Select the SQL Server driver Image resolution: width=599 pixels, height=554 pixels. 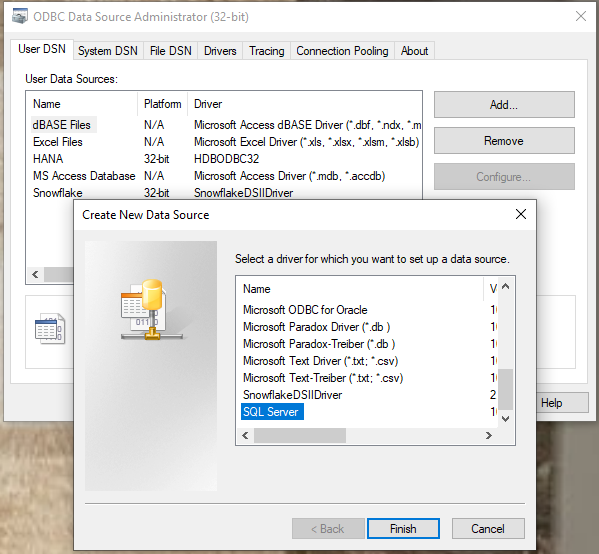(272, 411)
